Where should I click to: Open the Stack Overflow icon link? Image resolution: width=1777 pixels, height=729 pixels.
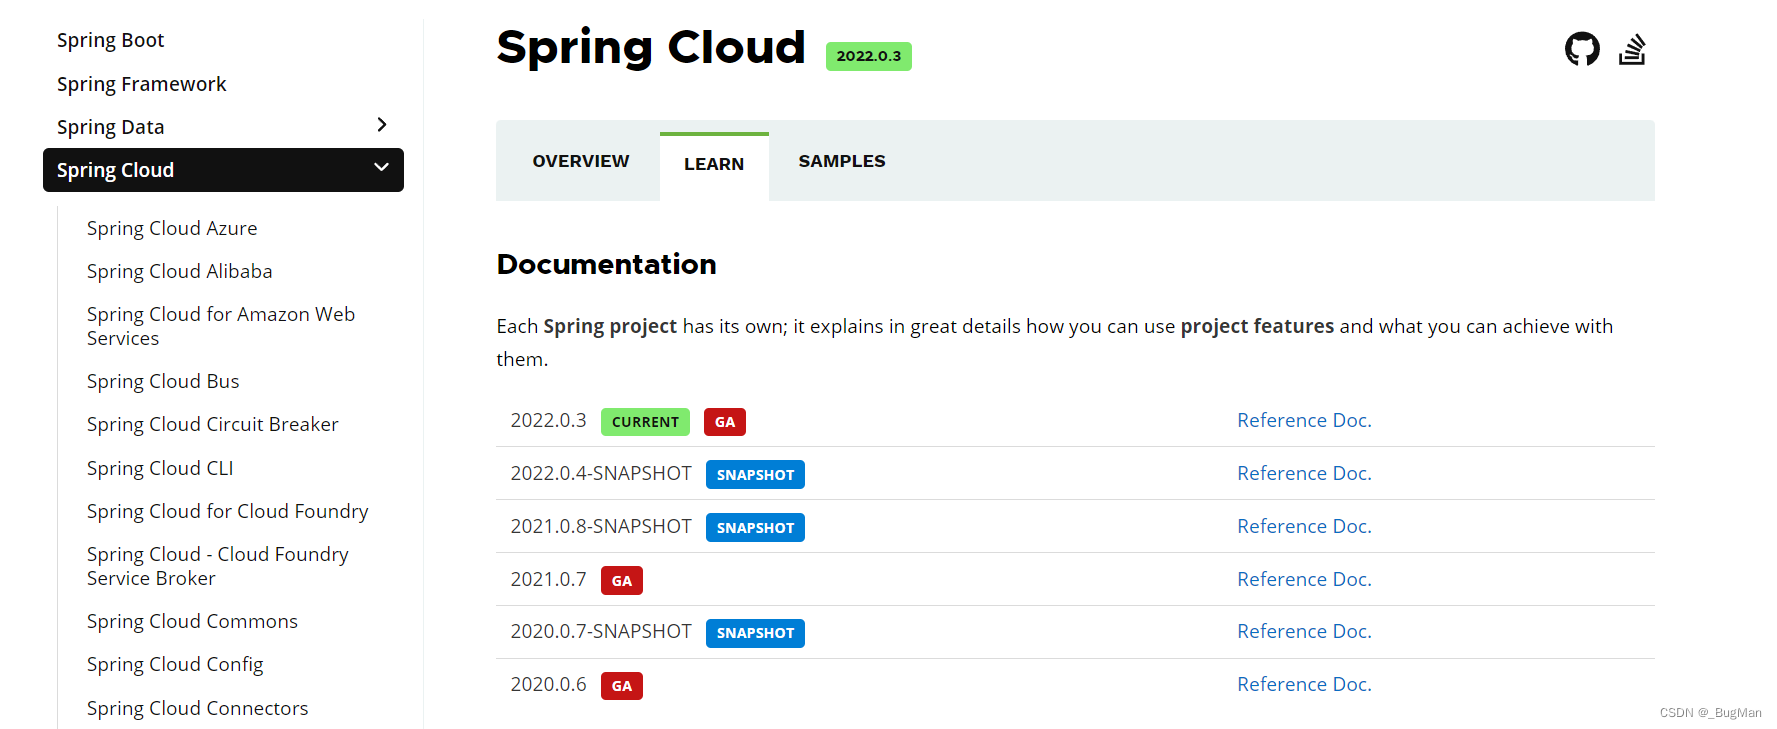click(x=1632, y=49)
